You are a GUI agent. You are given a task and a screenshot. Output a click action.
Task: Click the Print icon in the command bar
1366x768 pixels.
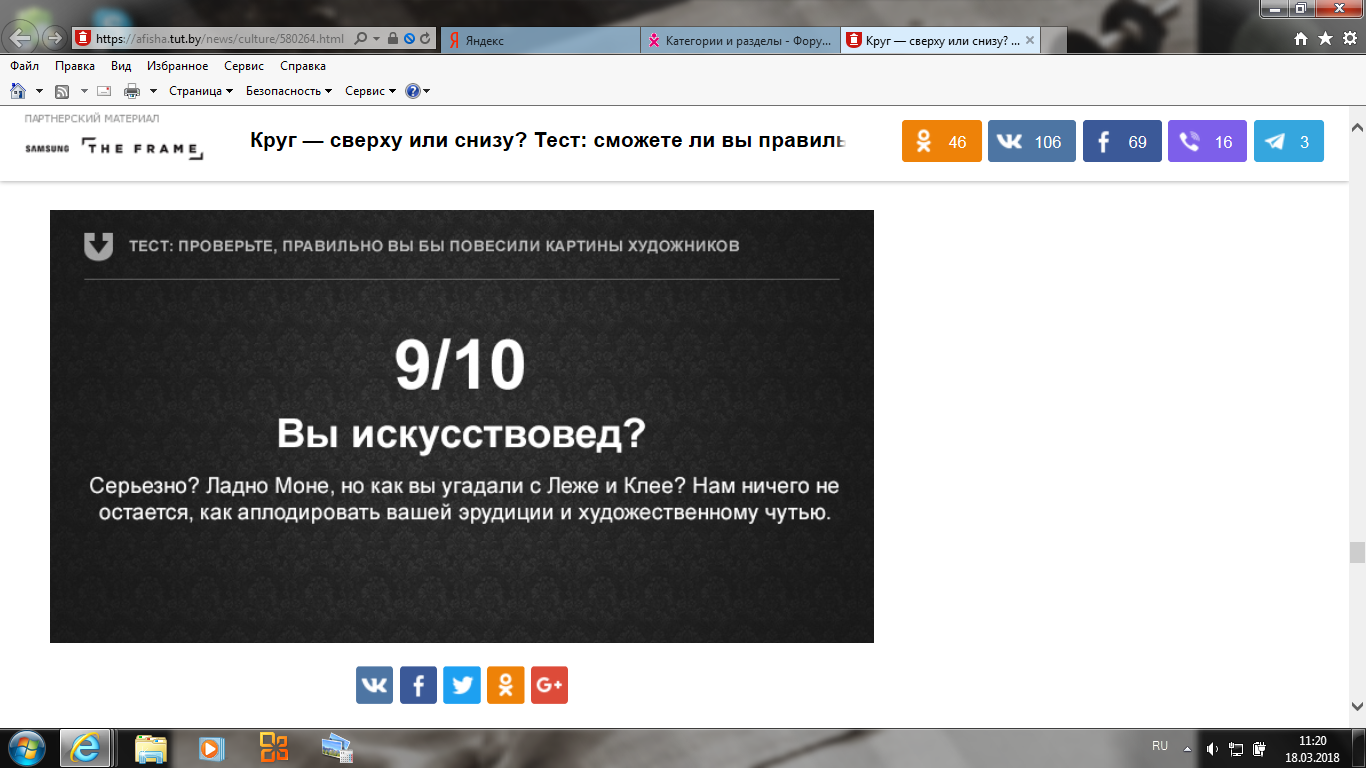pos(132,91)
